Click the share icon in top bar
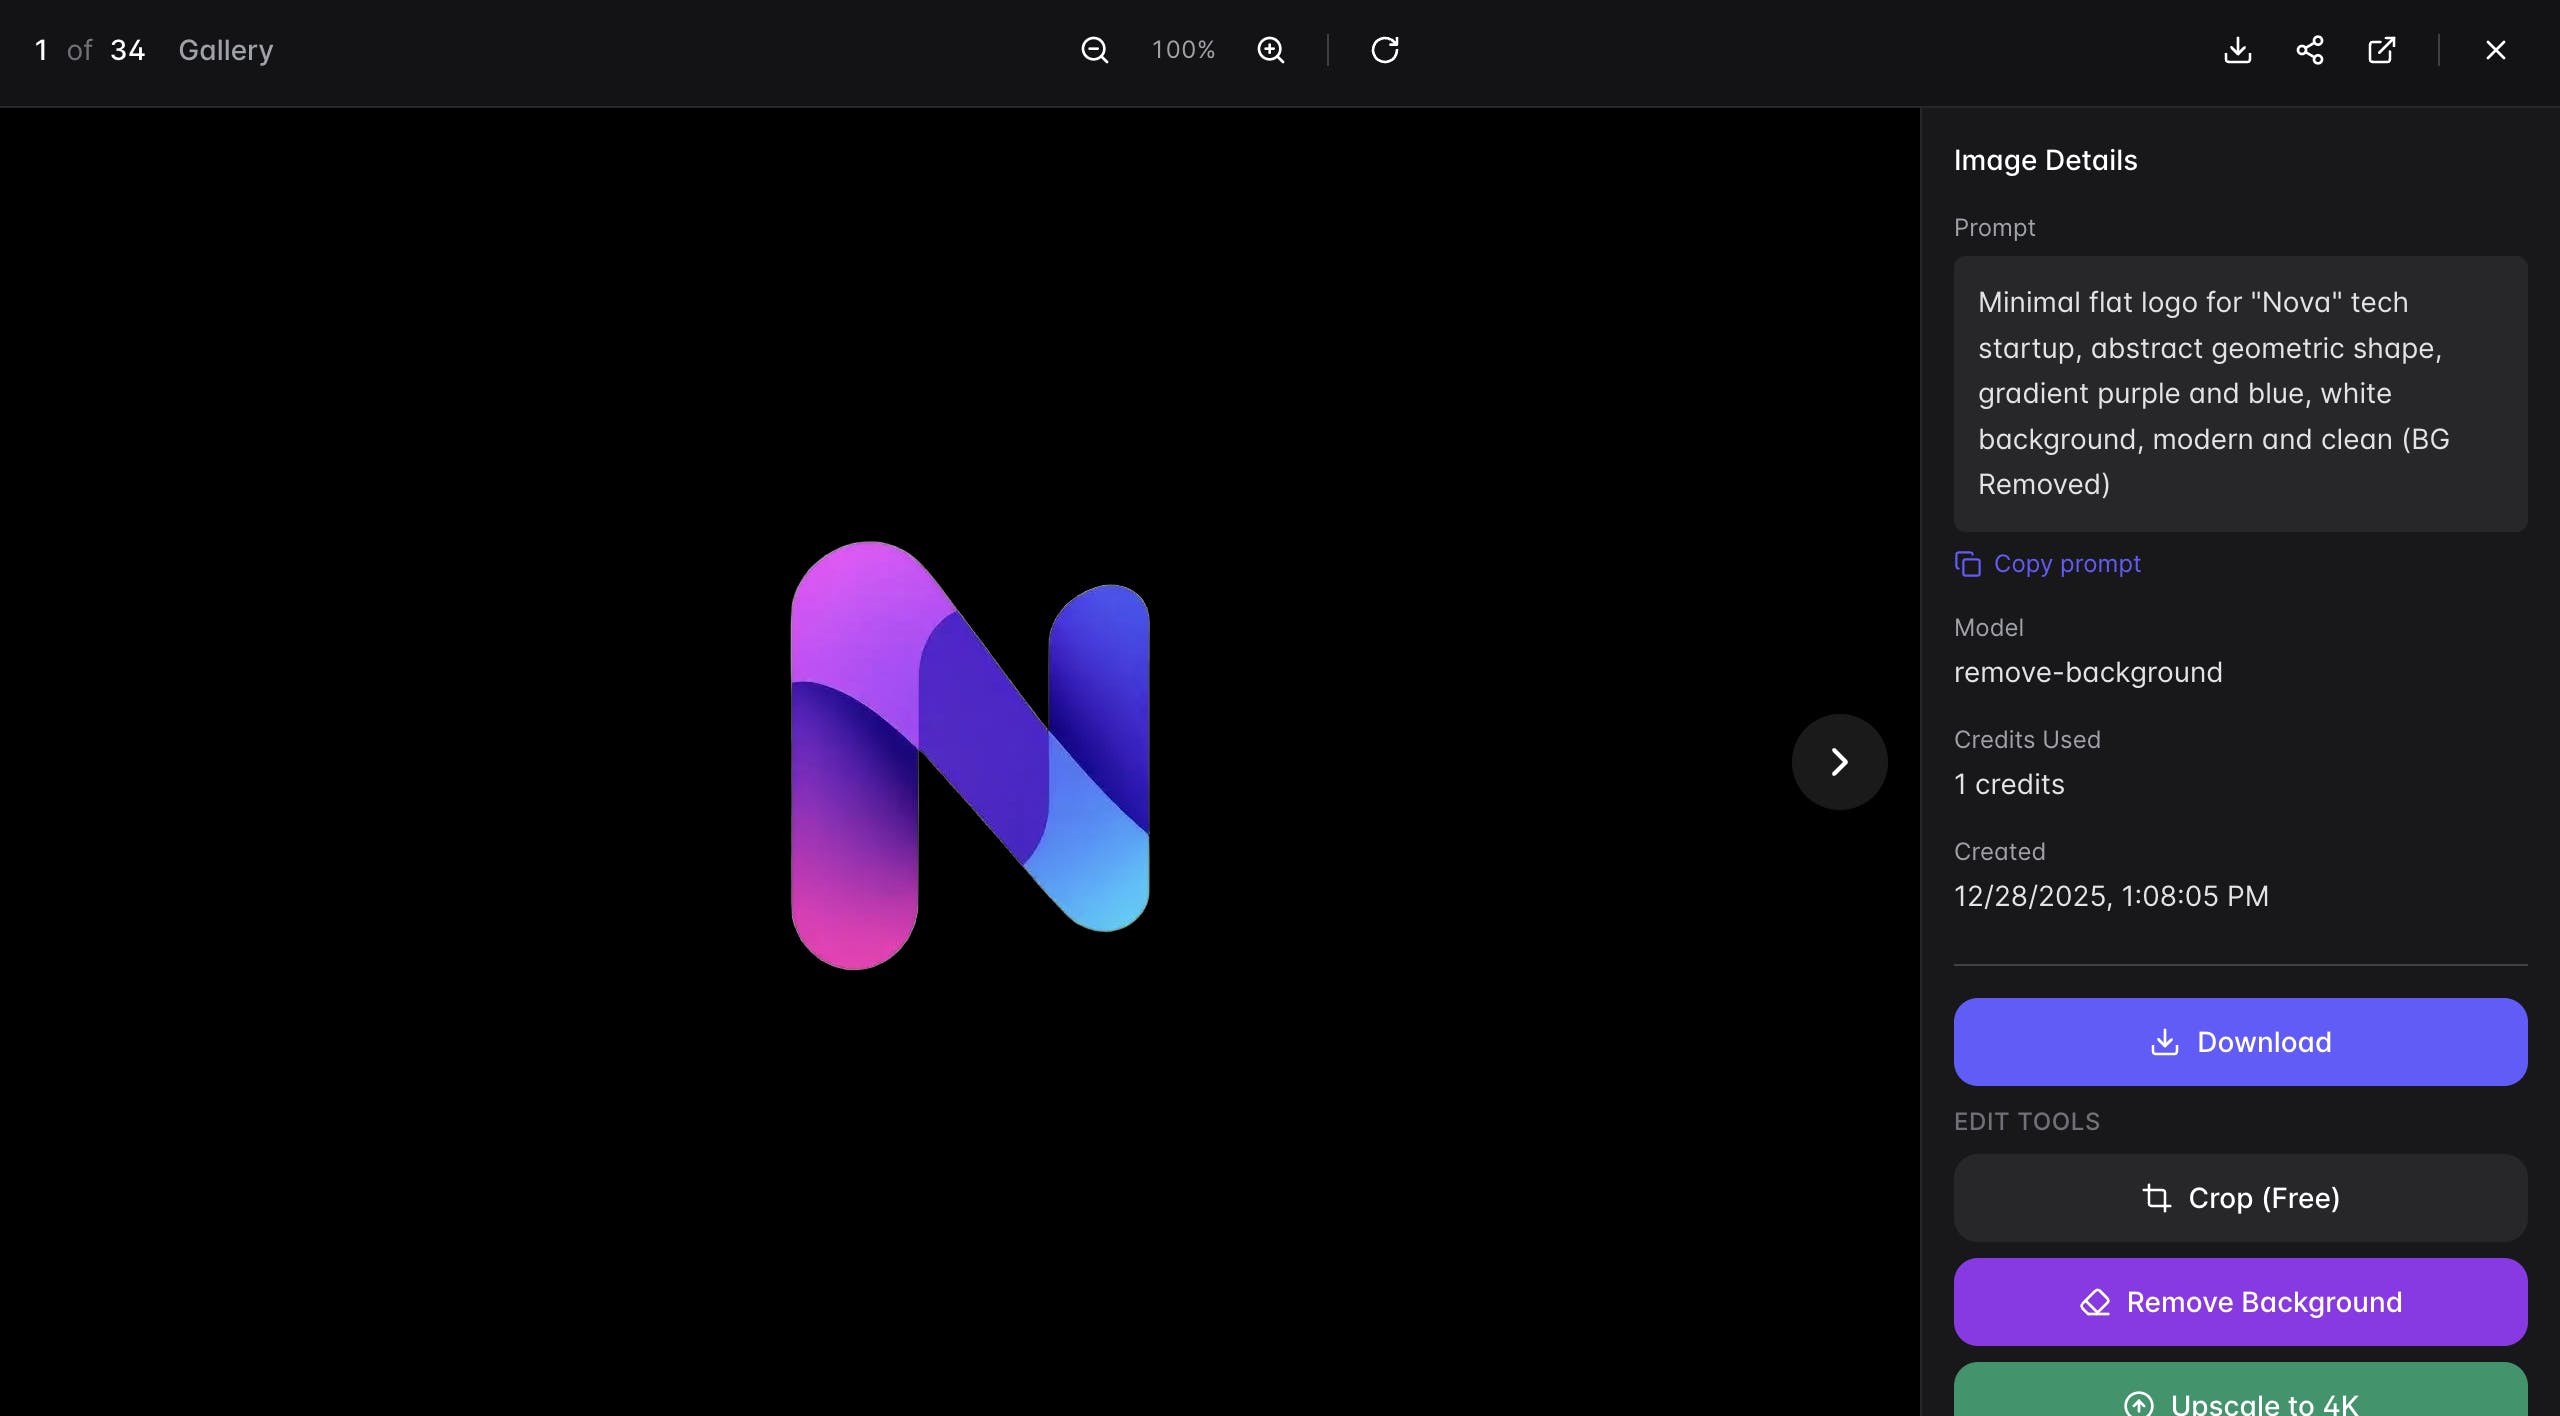Viewport: 2560px width, 1416px height. pos(2310,50)
